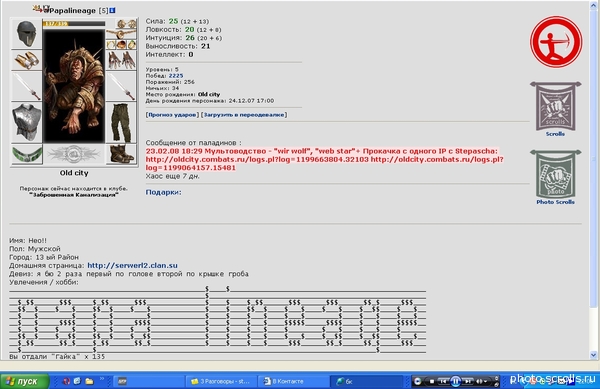Click the red archer zodiac icon
Image resolution: width=600 pixels, height=389 pixels.
[x=556, y=42]
